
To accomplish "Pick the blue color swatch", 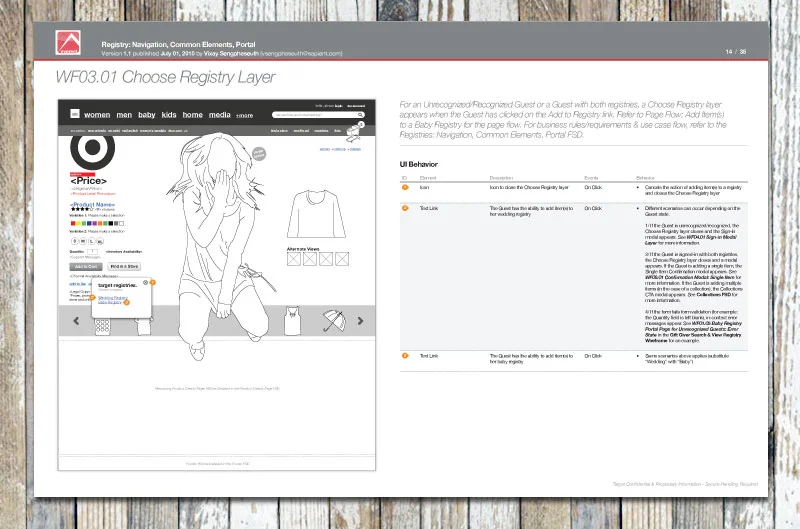I will (89, 223).
